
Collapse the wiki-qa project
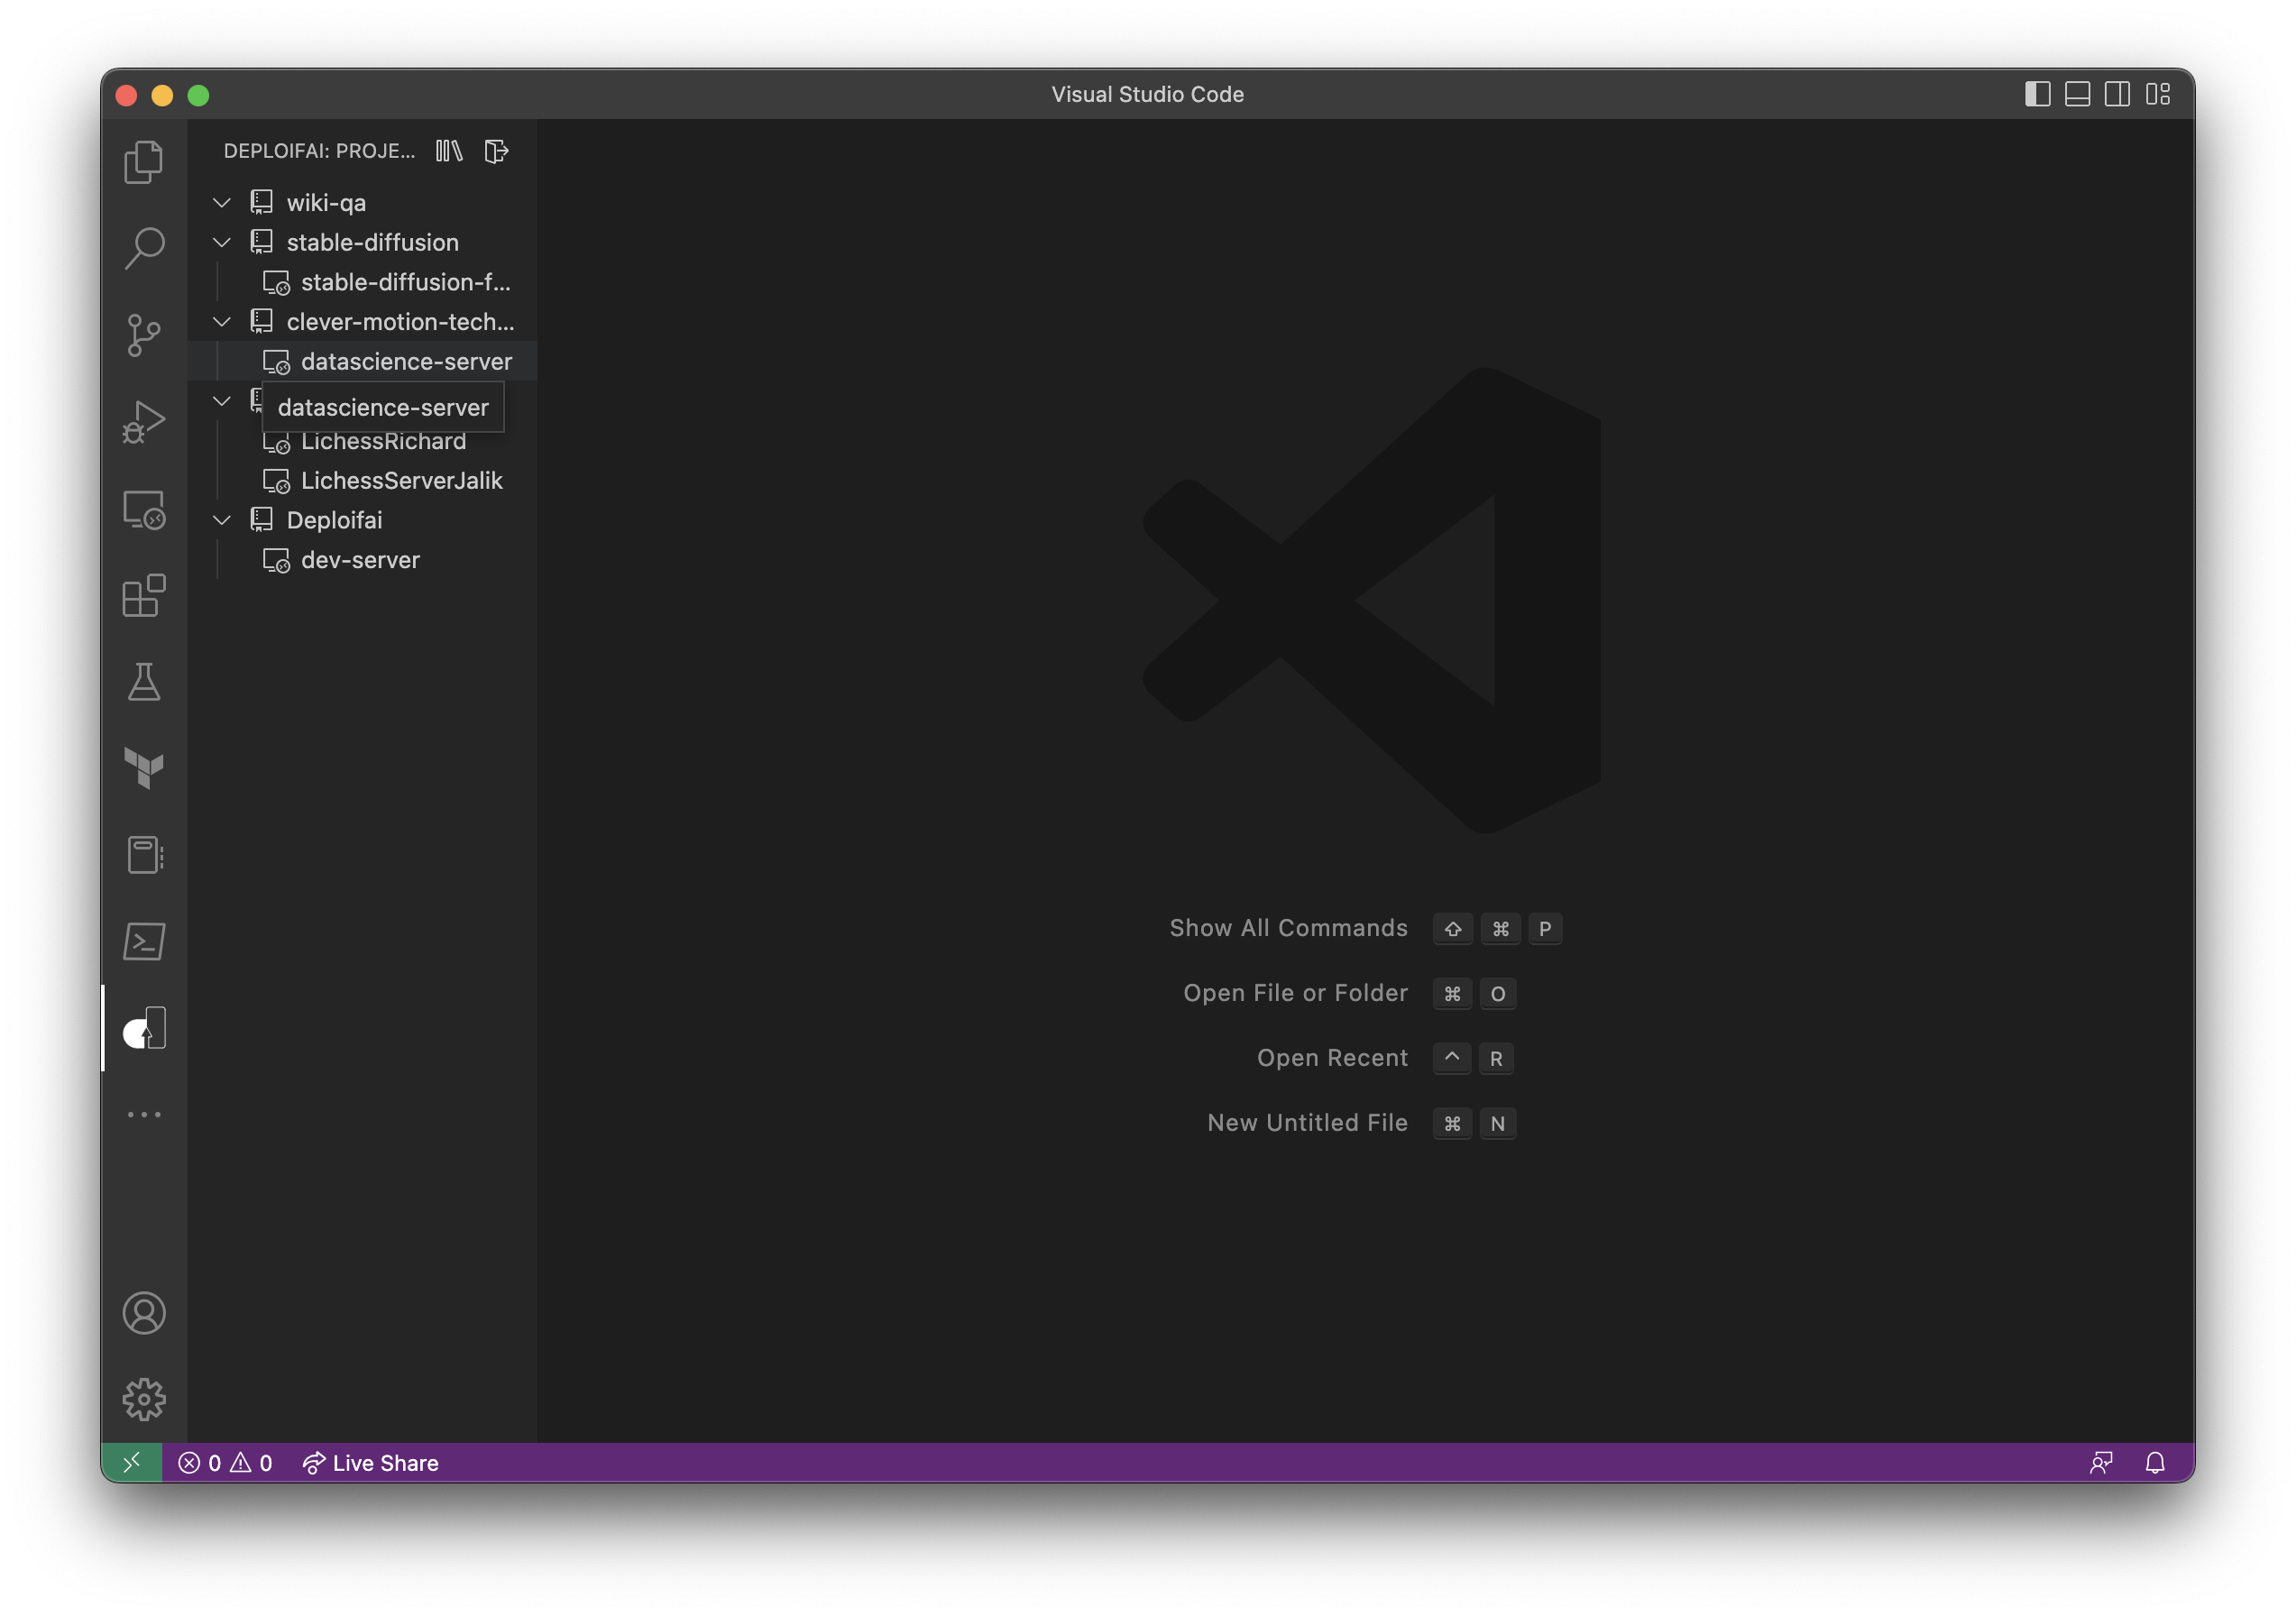(222, 203)
